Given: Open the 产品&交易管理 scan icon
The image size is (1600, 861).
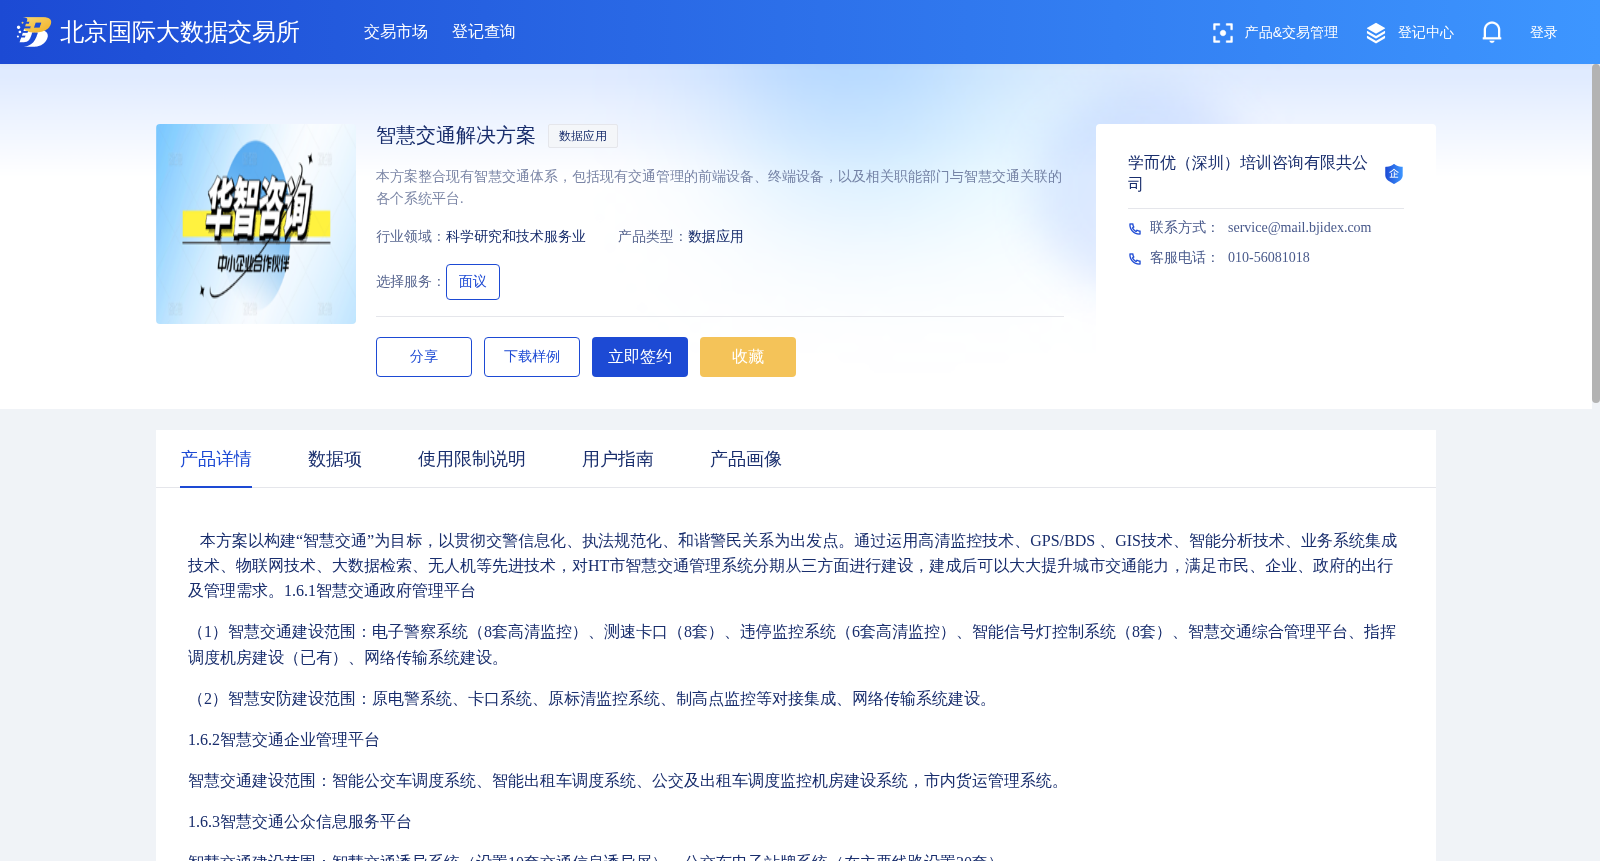Looking at the screenshot, I should [1222, 33].
